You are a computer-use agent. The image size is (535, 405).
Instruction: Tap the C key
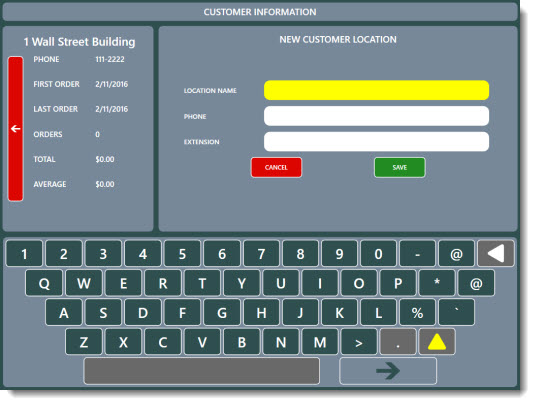[163, 342]
